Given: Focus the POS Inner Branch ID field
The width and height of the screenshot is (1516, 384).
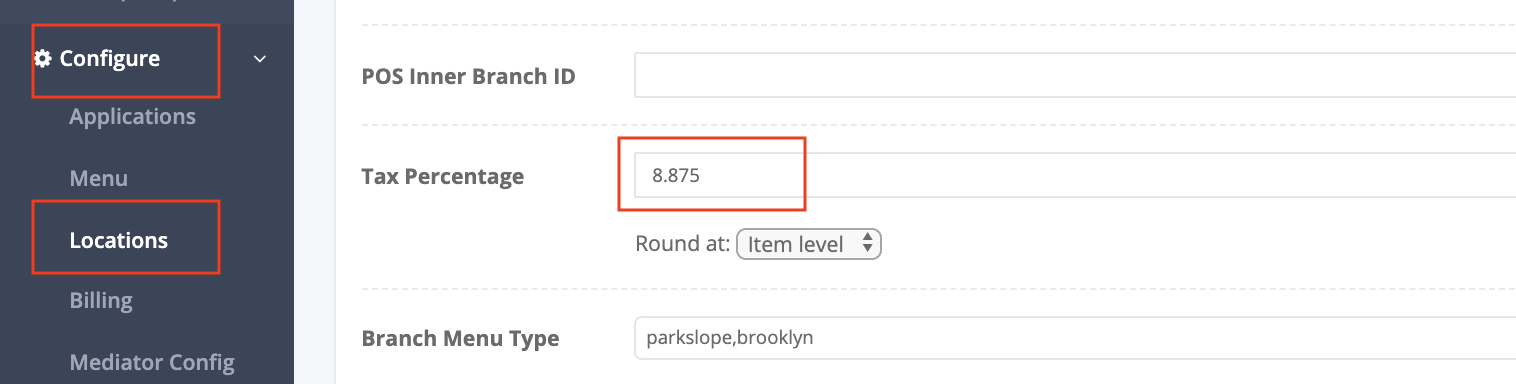Looking at the screenshot, I should tap(1075, 75).
